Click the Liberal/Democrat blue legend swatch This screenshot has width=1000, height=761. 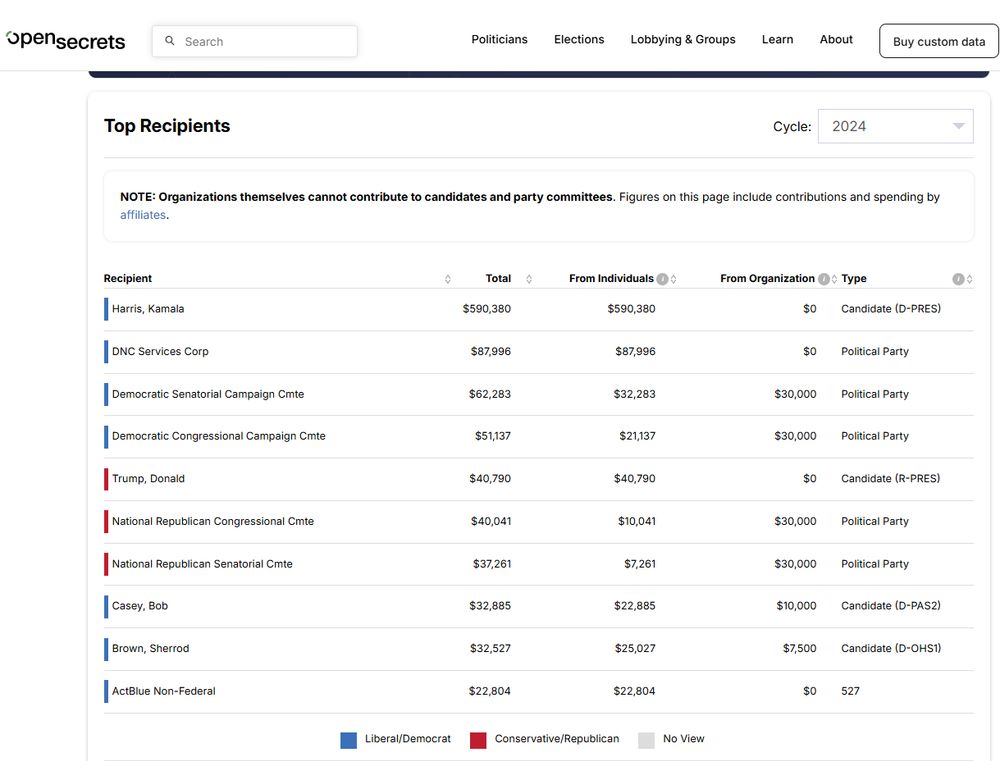(348, 740)
